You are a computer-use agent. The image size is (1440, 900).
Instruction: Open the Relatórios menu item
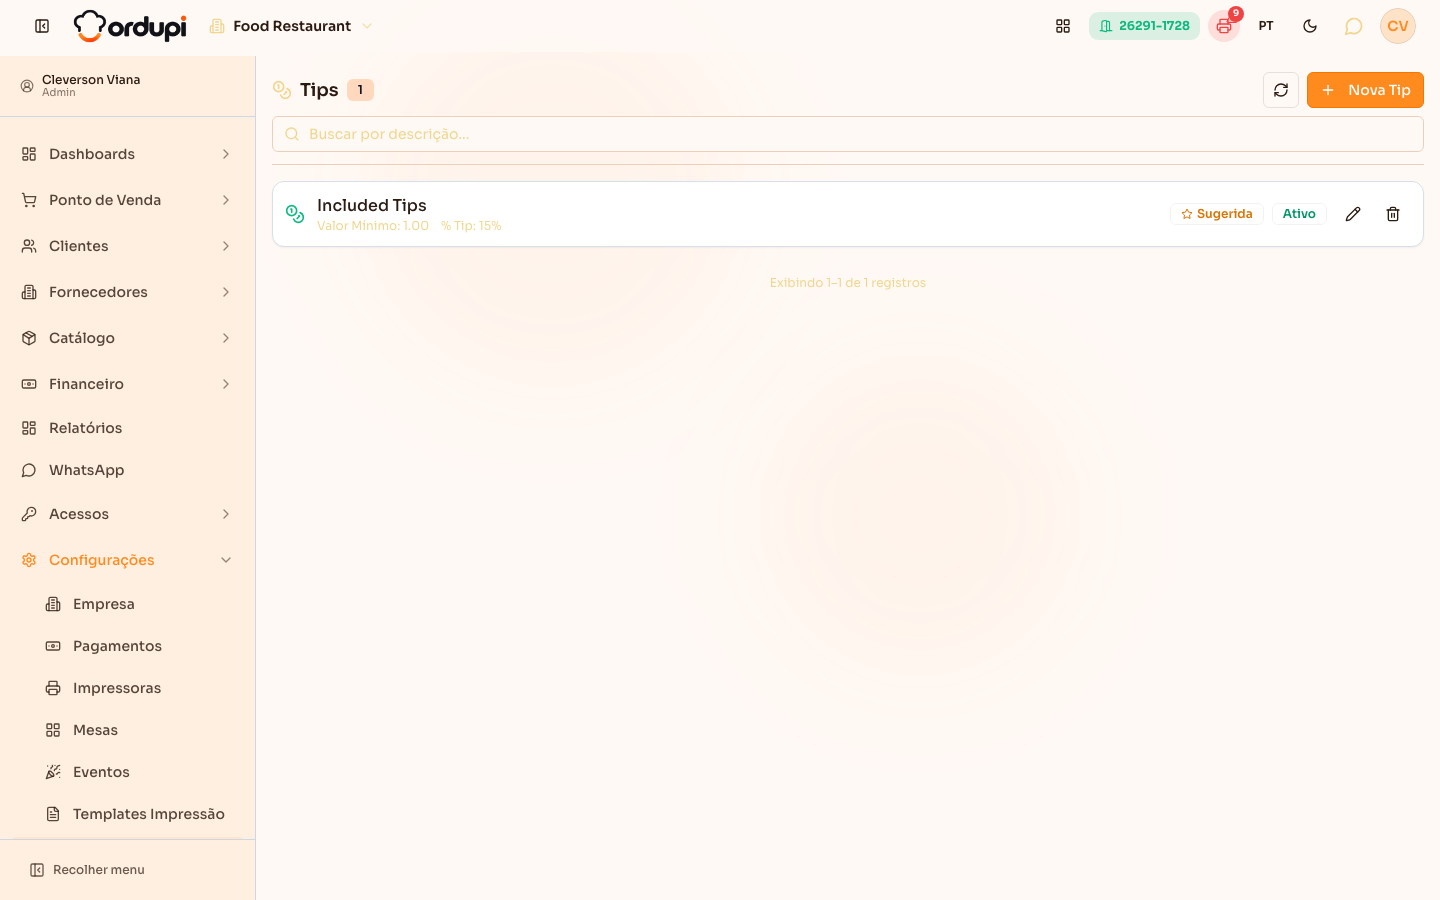click(128, 428)
